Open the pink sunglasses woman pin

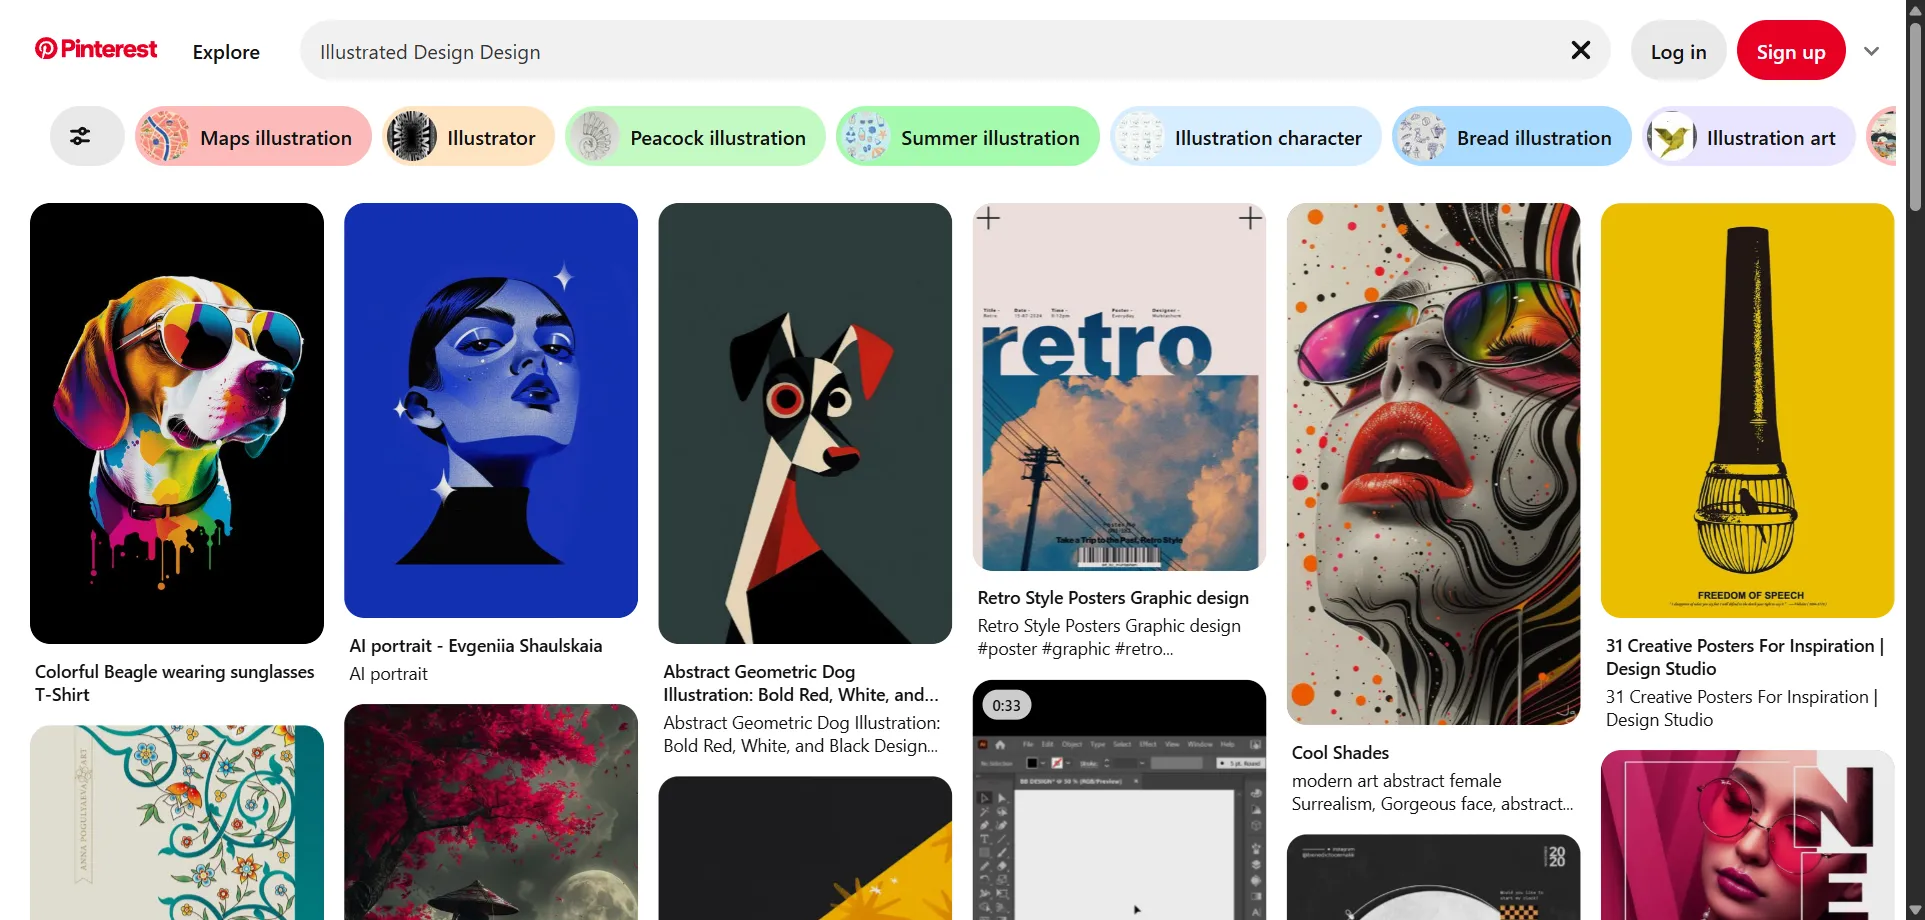pos(1747,835)
